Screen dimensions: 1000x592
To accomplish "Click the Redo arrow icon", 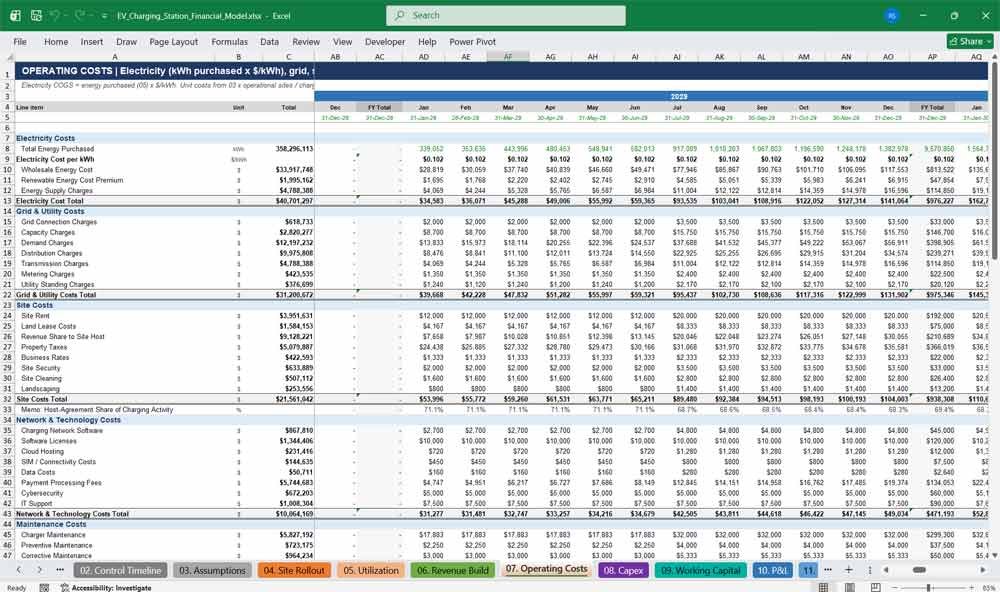I will (79, 15).
